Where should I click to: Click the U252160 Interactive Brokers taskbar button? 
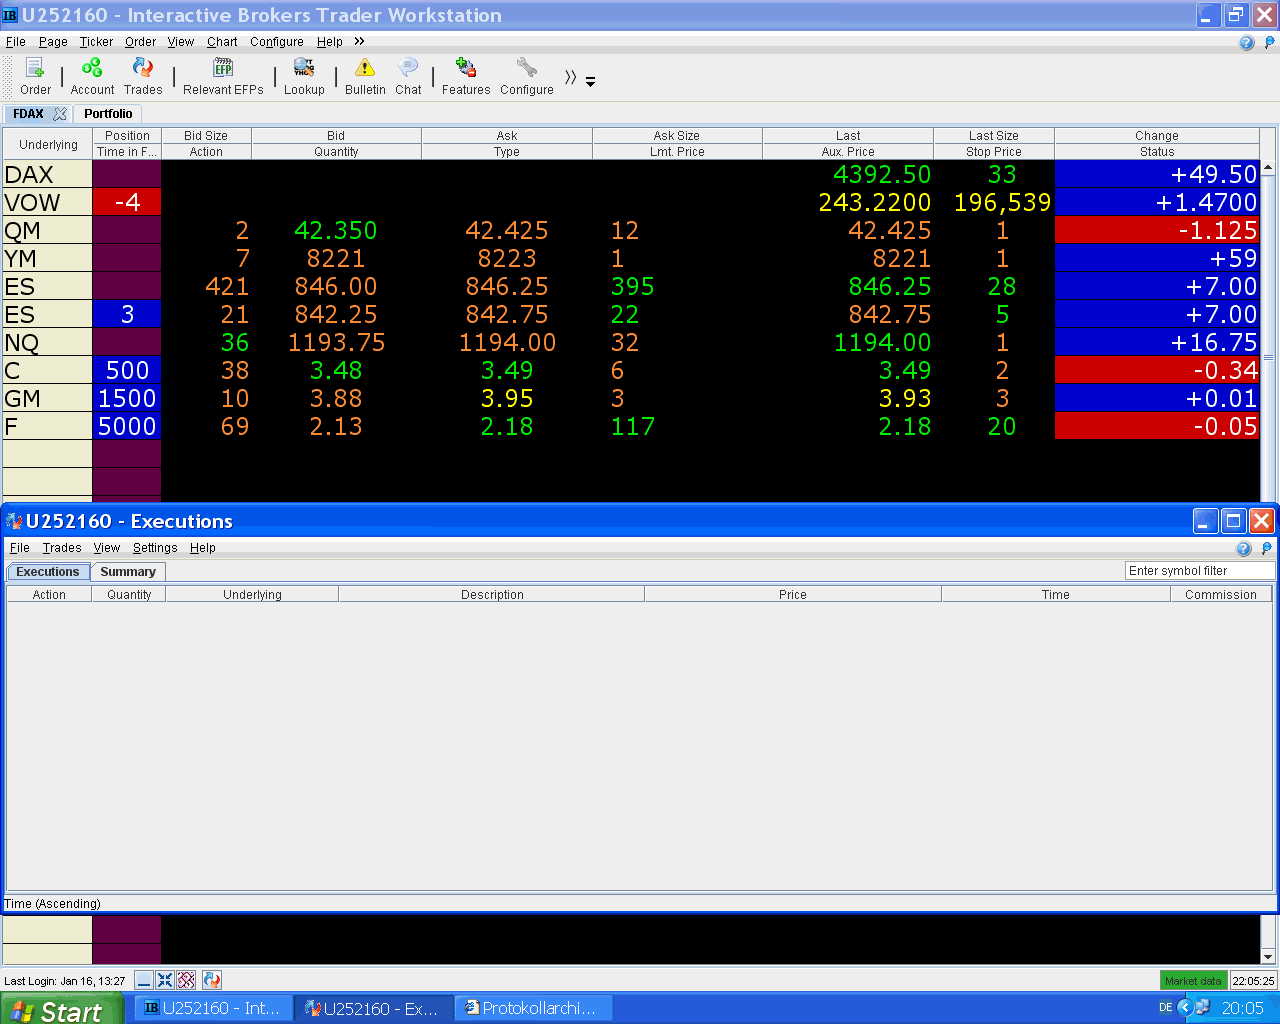(x=213, y=1008)
